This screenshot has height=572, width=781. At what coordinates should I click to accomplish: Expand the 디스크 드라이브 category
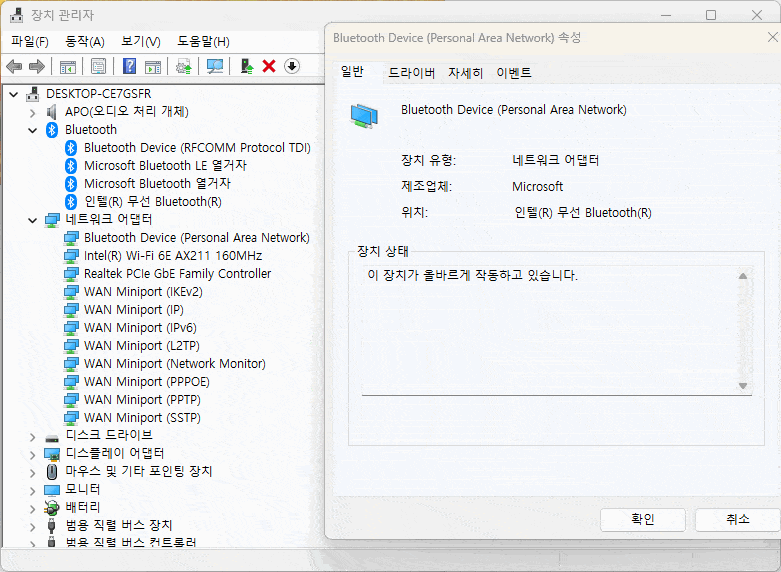(33, 436)
